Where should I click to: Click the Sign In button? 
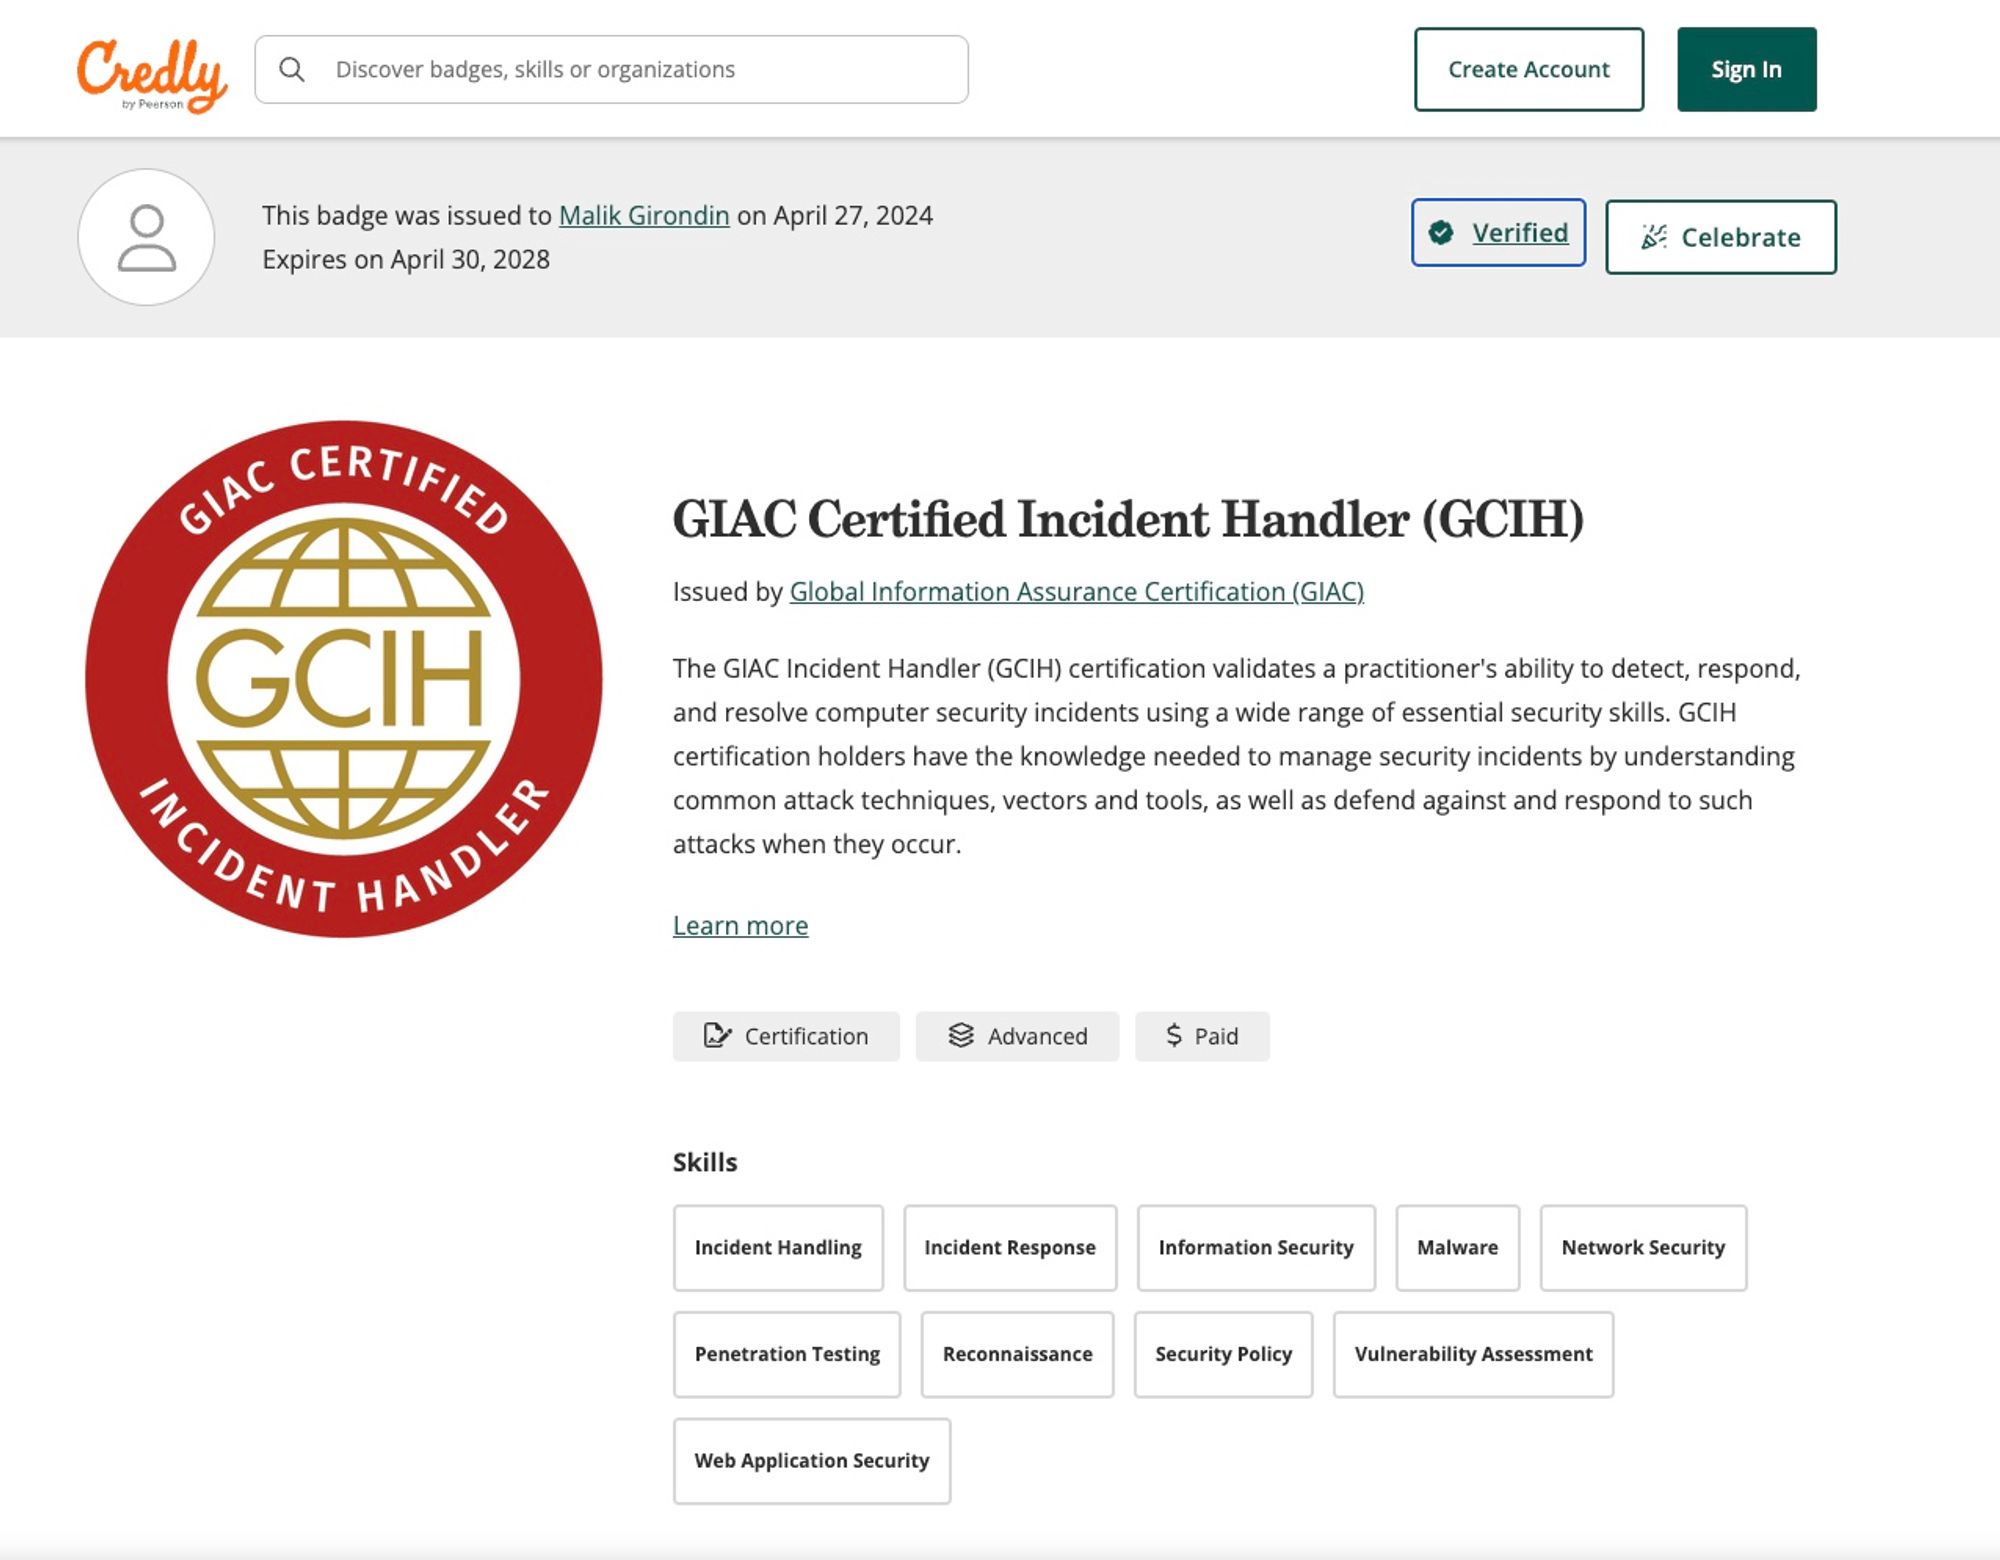(1746, 69)
